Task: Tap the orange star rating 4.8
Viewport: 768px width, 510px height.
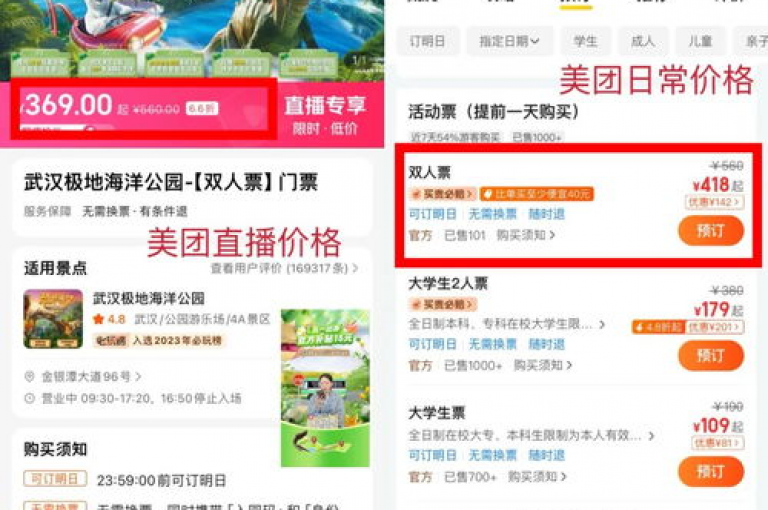Action: (109, 319)
